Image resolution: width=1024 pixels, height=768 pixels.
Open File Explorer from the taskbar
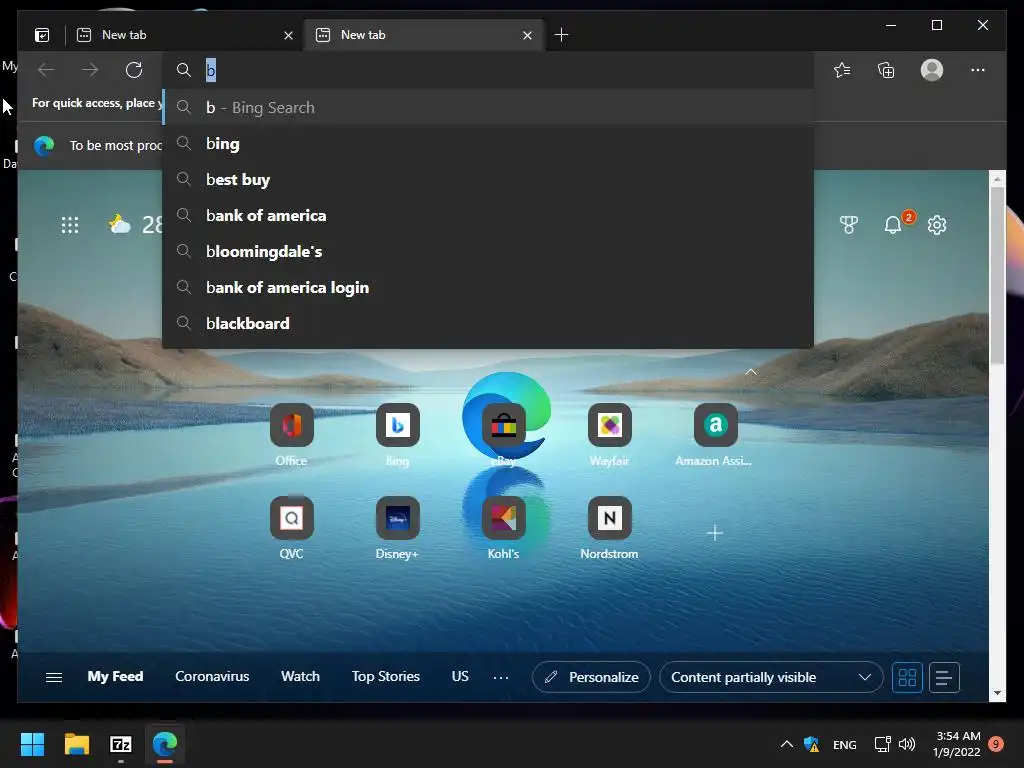pos(76,744)
